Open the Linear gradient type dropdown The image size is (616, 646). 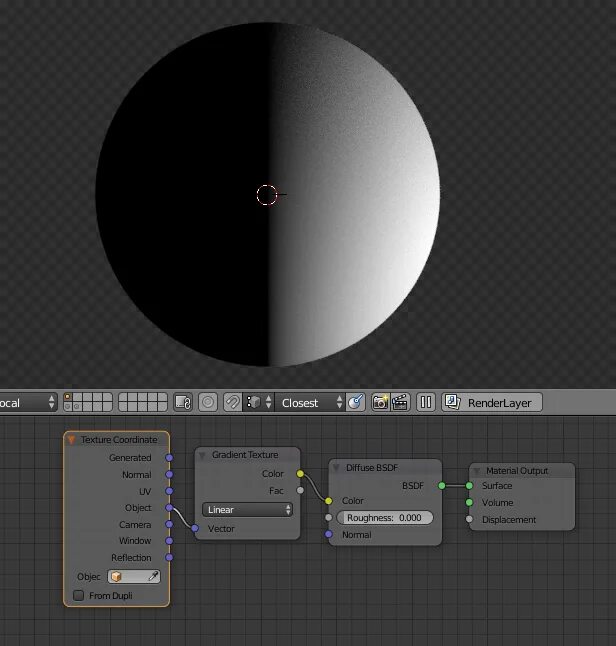tap(248, 510)
